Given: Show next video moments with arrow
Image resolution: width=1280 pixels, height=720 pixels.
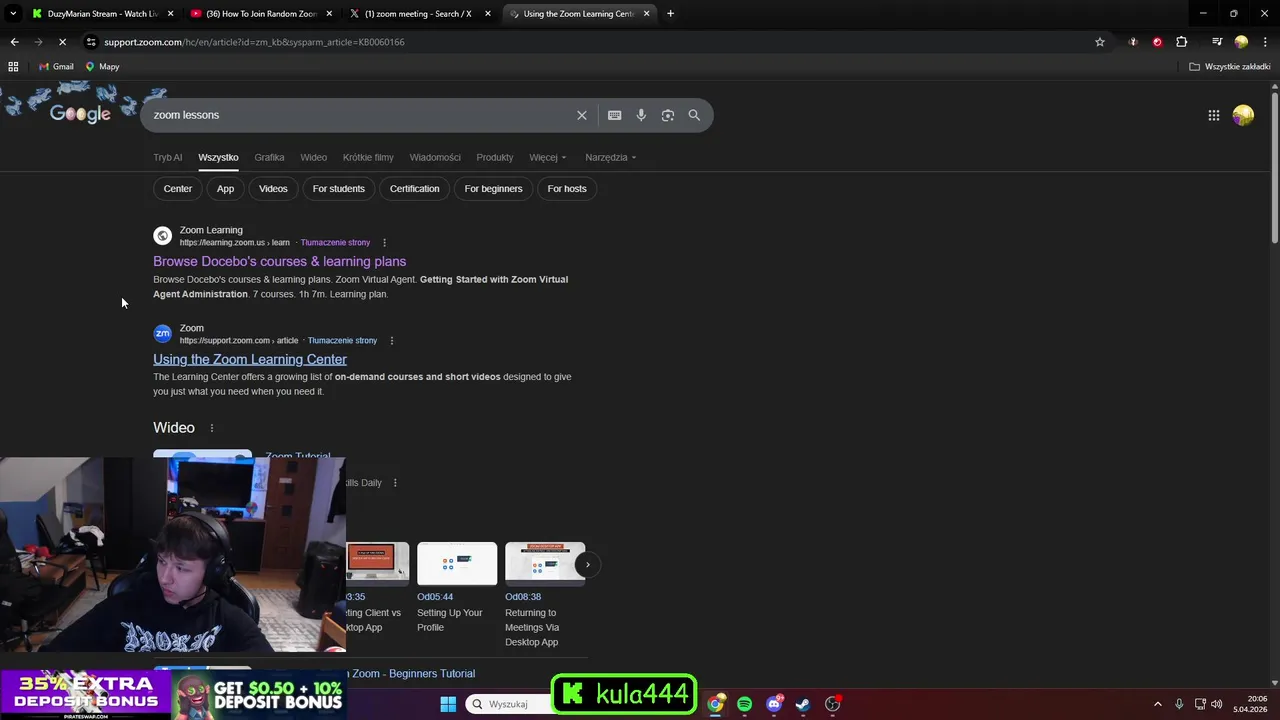Looking at the screenshot, I should pyautogui.click(x=587, y=564).
